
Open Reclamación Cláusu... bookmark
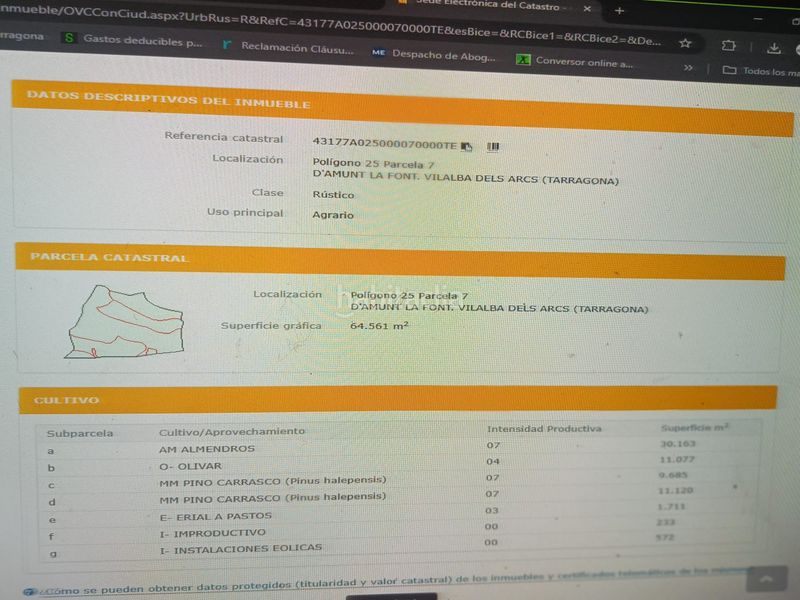tap(288, 47)
